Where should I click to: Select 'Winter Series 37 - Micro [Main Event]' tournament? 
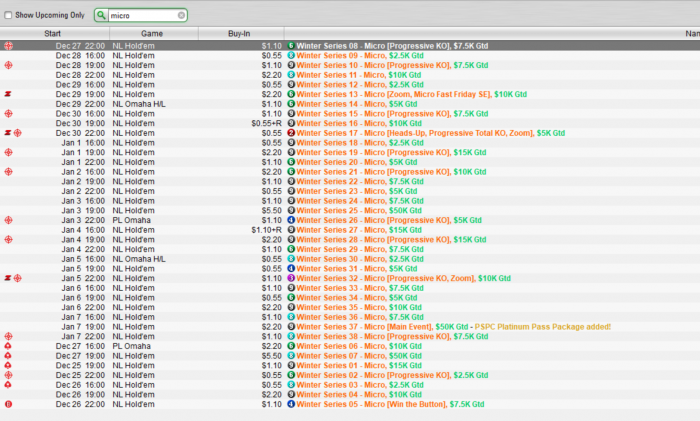(364, 327)
